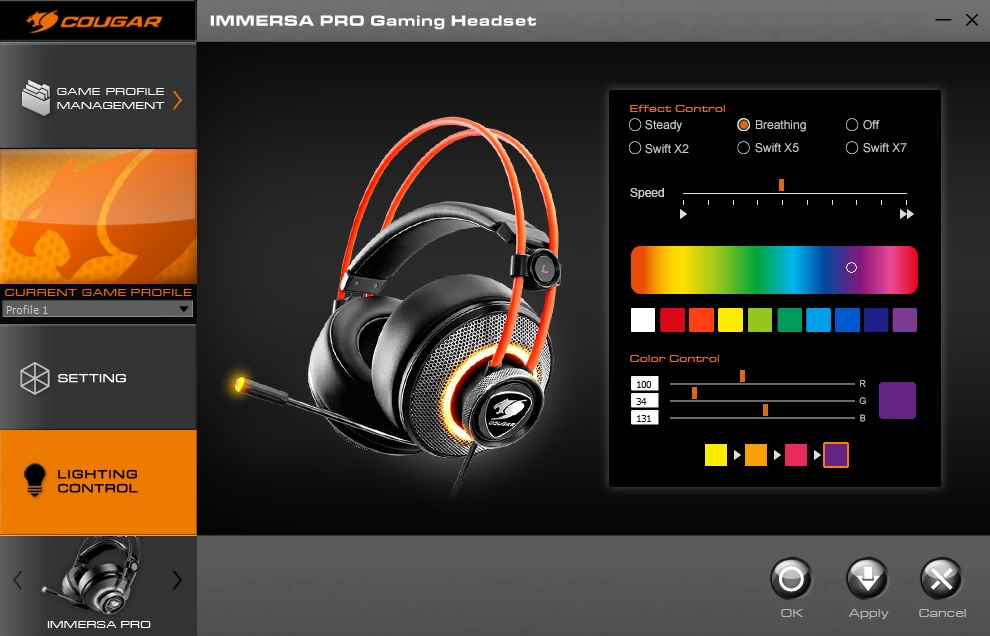This screenshot has width=990, height=636.
Task: Pick the white preset color swatch
Action: [x=643, y=320]
